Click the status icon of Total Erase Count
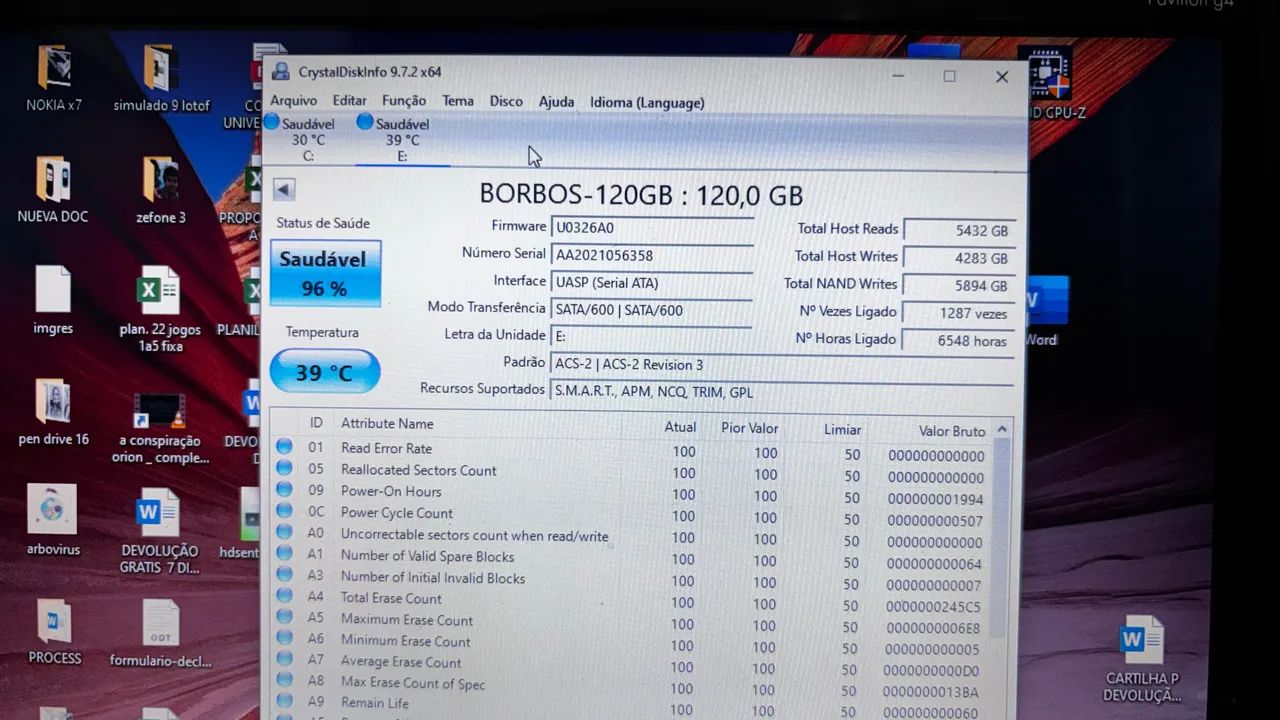The height and width of the screenshot is (720, 1280). pyautogui.click(x=285, y=596)
